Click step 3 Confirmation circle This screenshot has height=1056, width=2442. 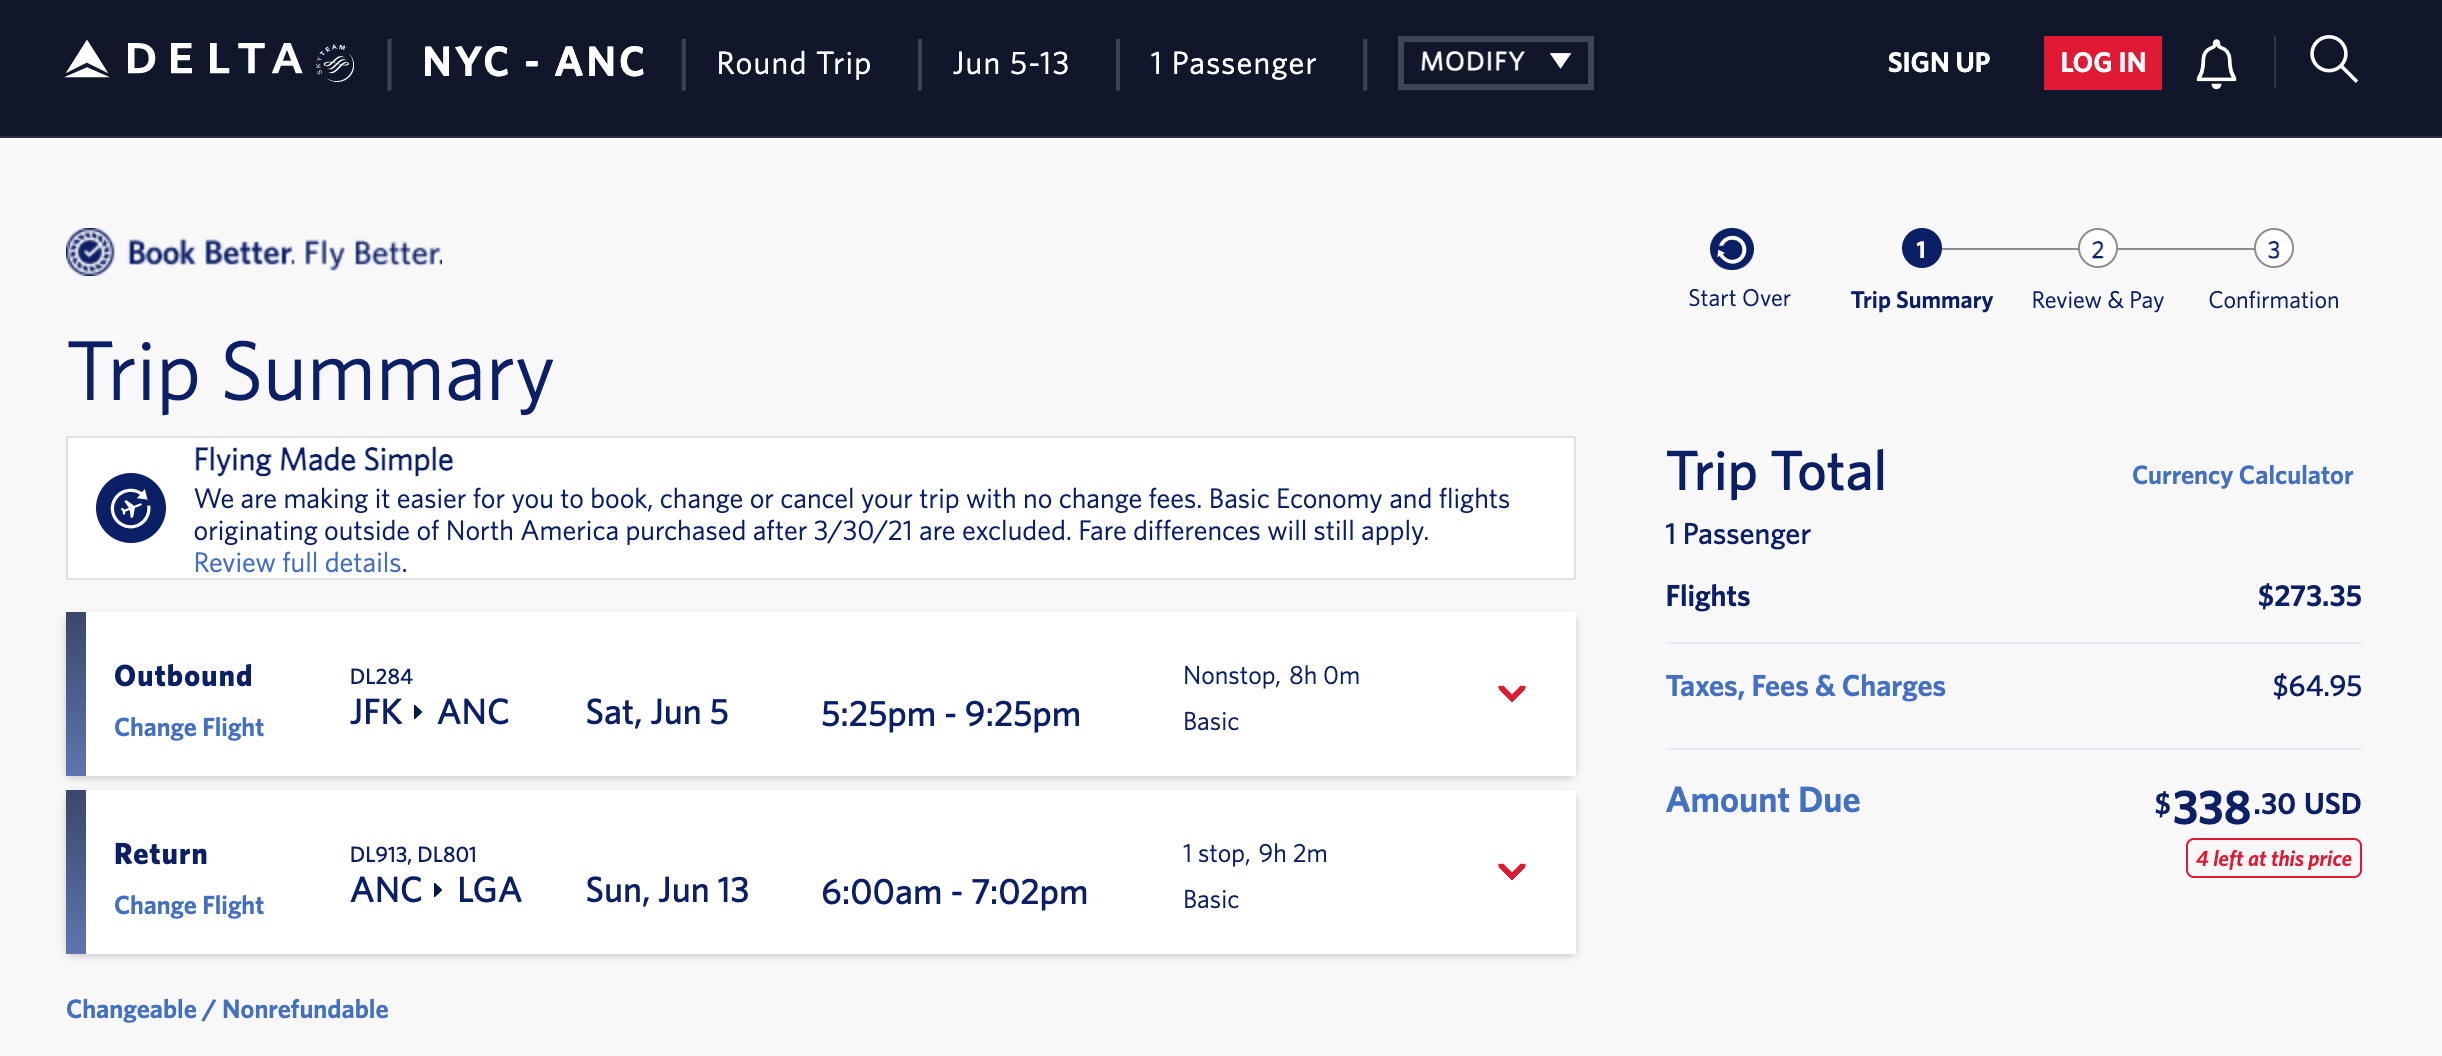(2273, 249)
